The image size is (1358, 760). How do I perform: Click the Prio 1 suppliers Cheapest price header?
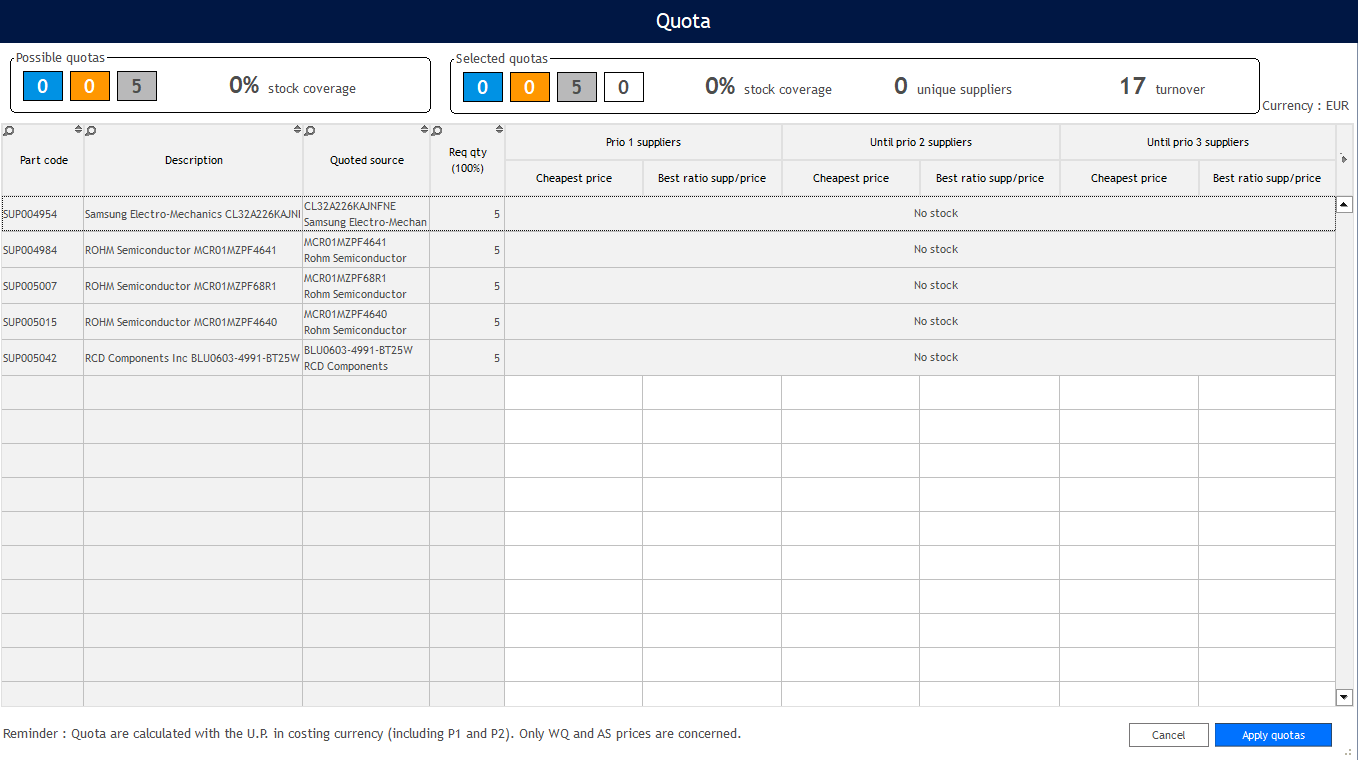click(x=573, y=178)
